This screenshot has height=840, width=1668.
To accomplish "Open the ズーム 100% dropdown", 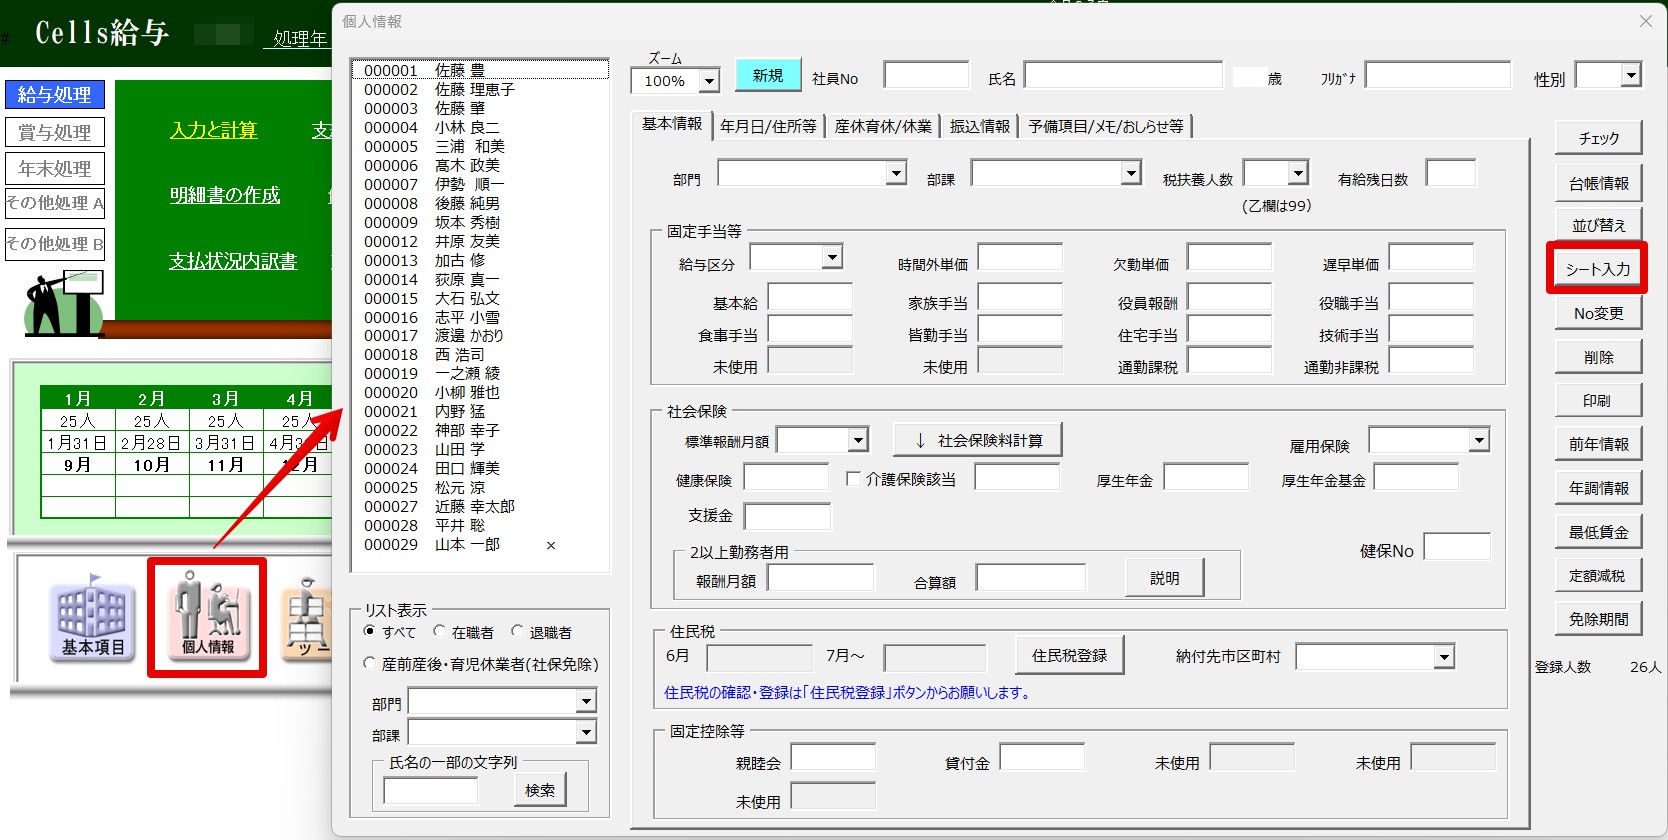I will 709,81.
